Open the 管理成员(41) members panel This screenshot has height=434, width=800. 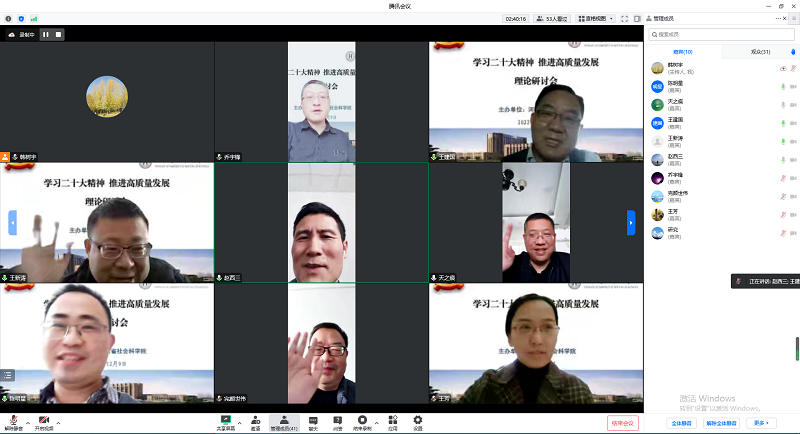click(284, 420)
